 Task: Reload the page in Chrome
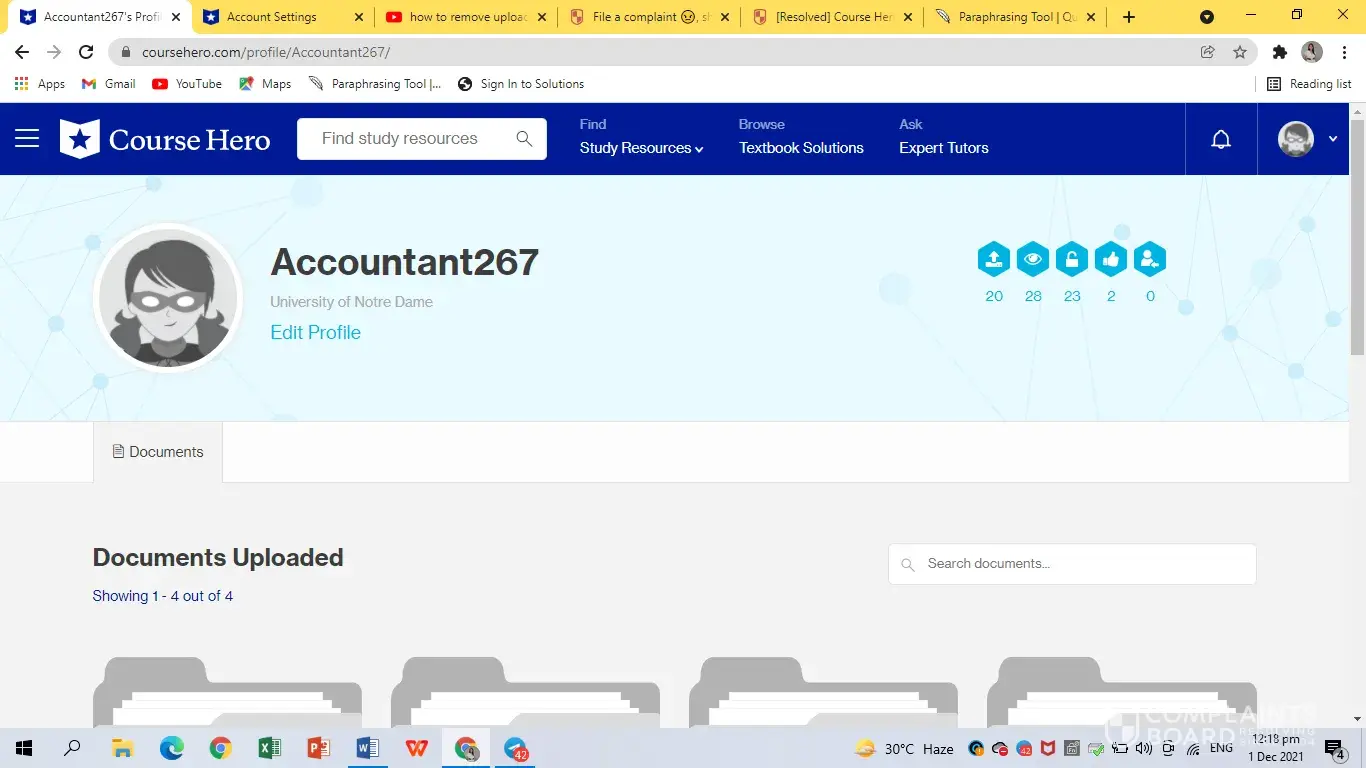[x=86, y=52]
